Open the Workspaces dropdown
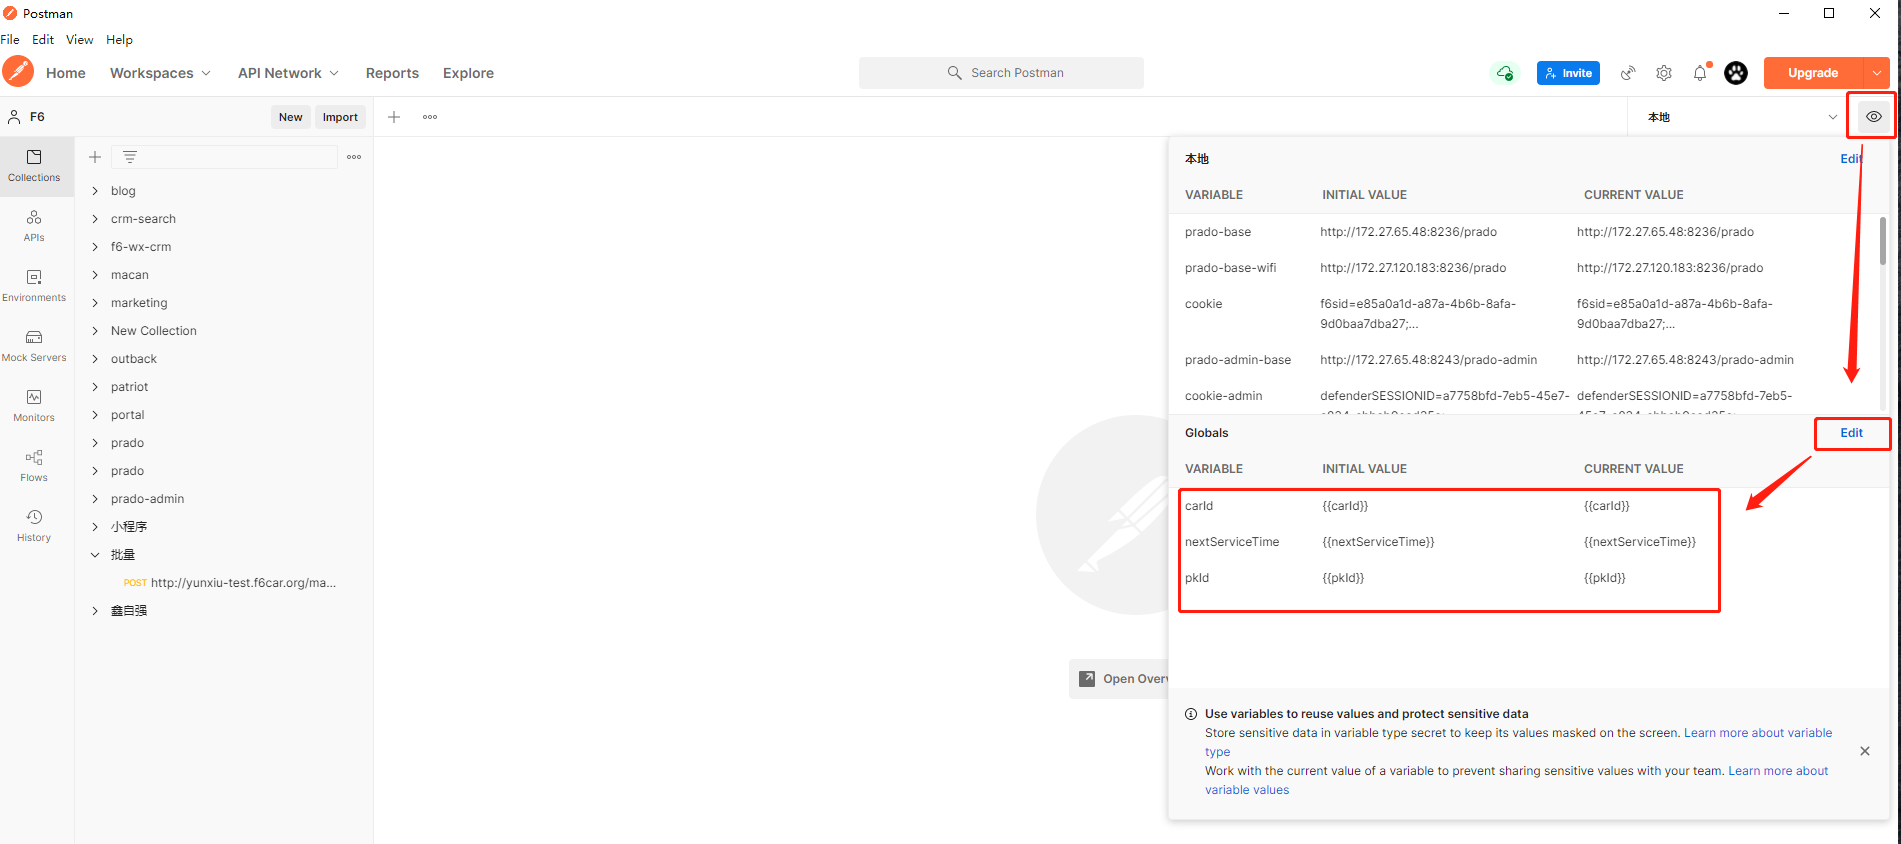1901x844 pixels. point(160,73)
